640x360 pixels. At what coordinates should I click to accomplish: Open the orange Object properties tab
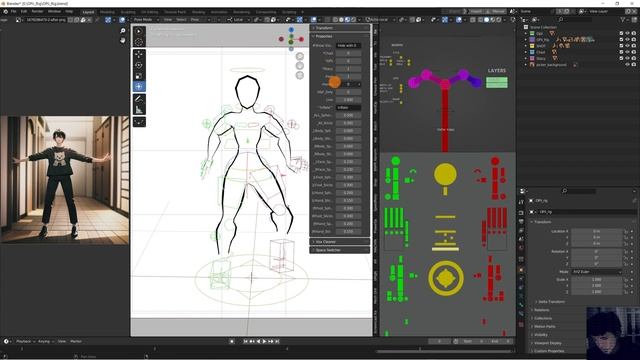[x=521, y=270]
